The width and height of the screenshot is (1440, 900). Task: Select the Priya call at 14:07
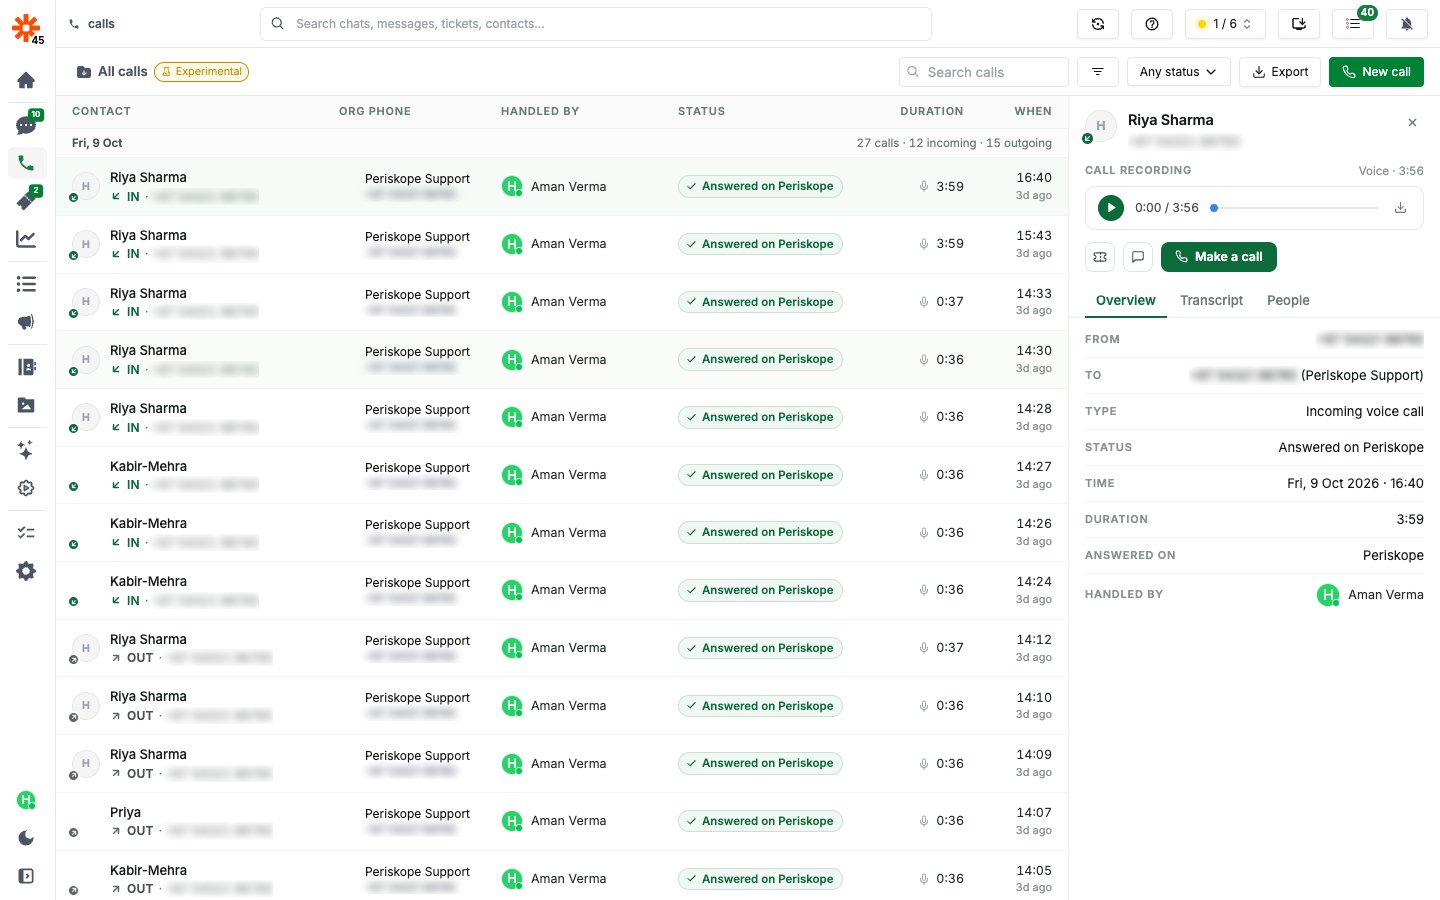point(562,821)
